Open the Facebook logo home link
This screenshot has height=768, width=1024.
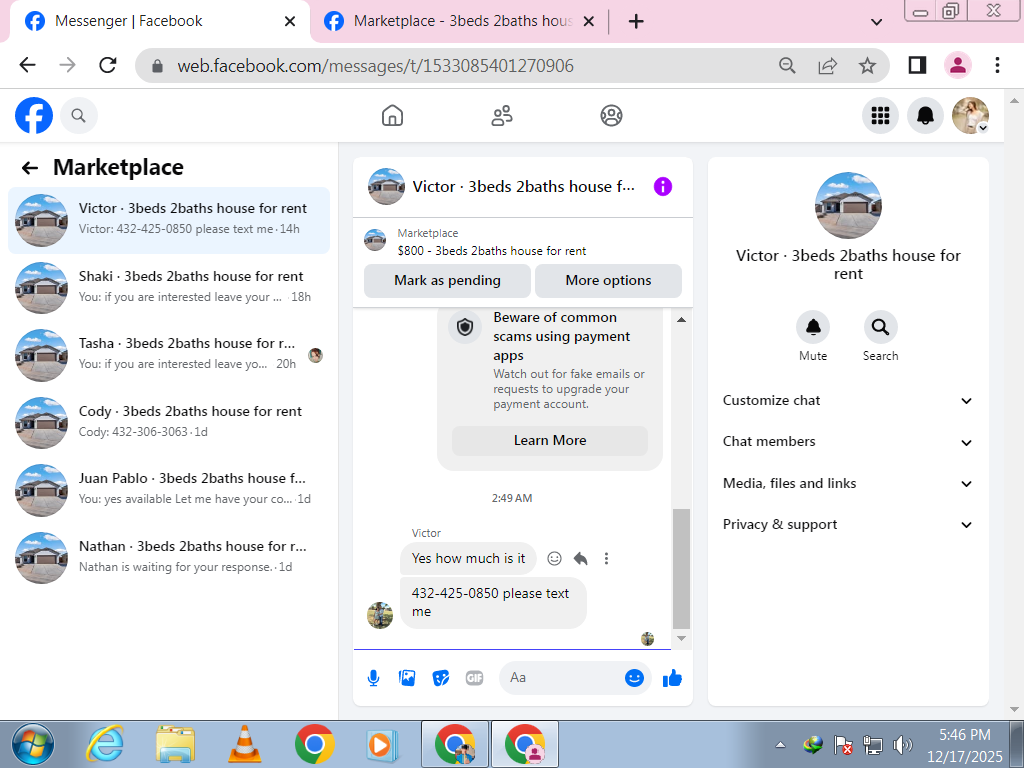pyautogui.click(x=34, y=116)
